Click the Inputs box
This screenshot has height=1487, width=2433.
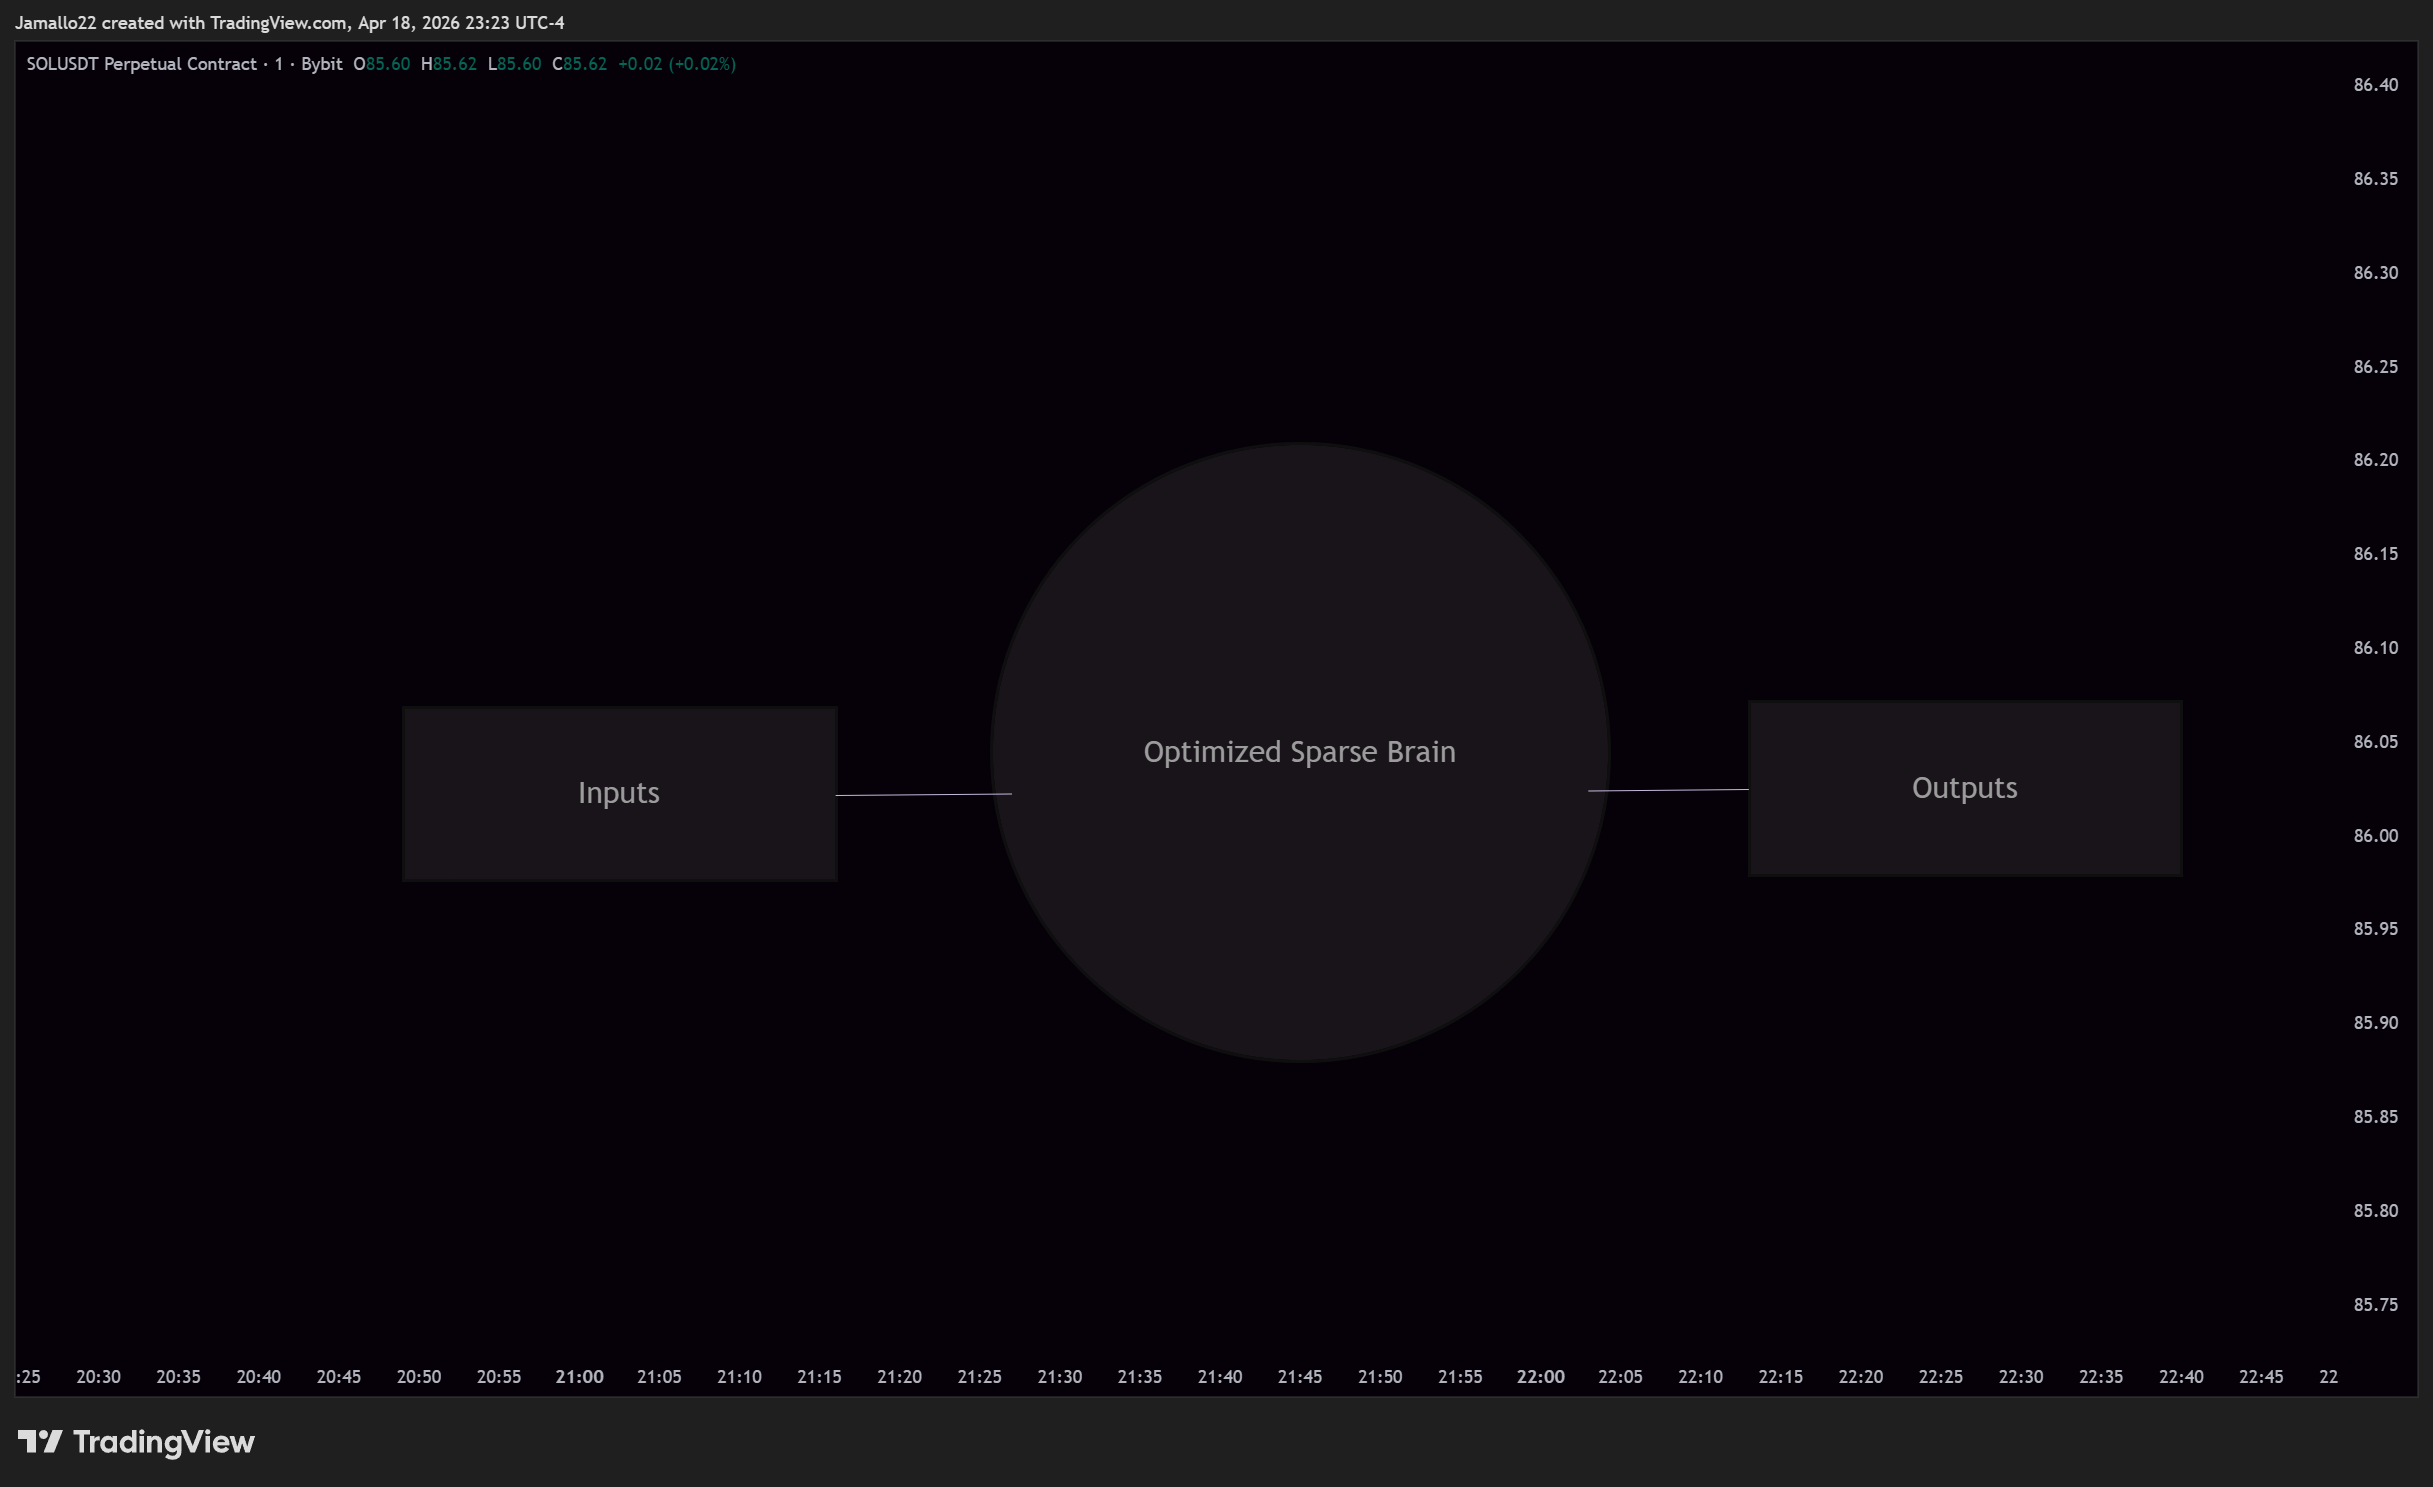(620, 794)
